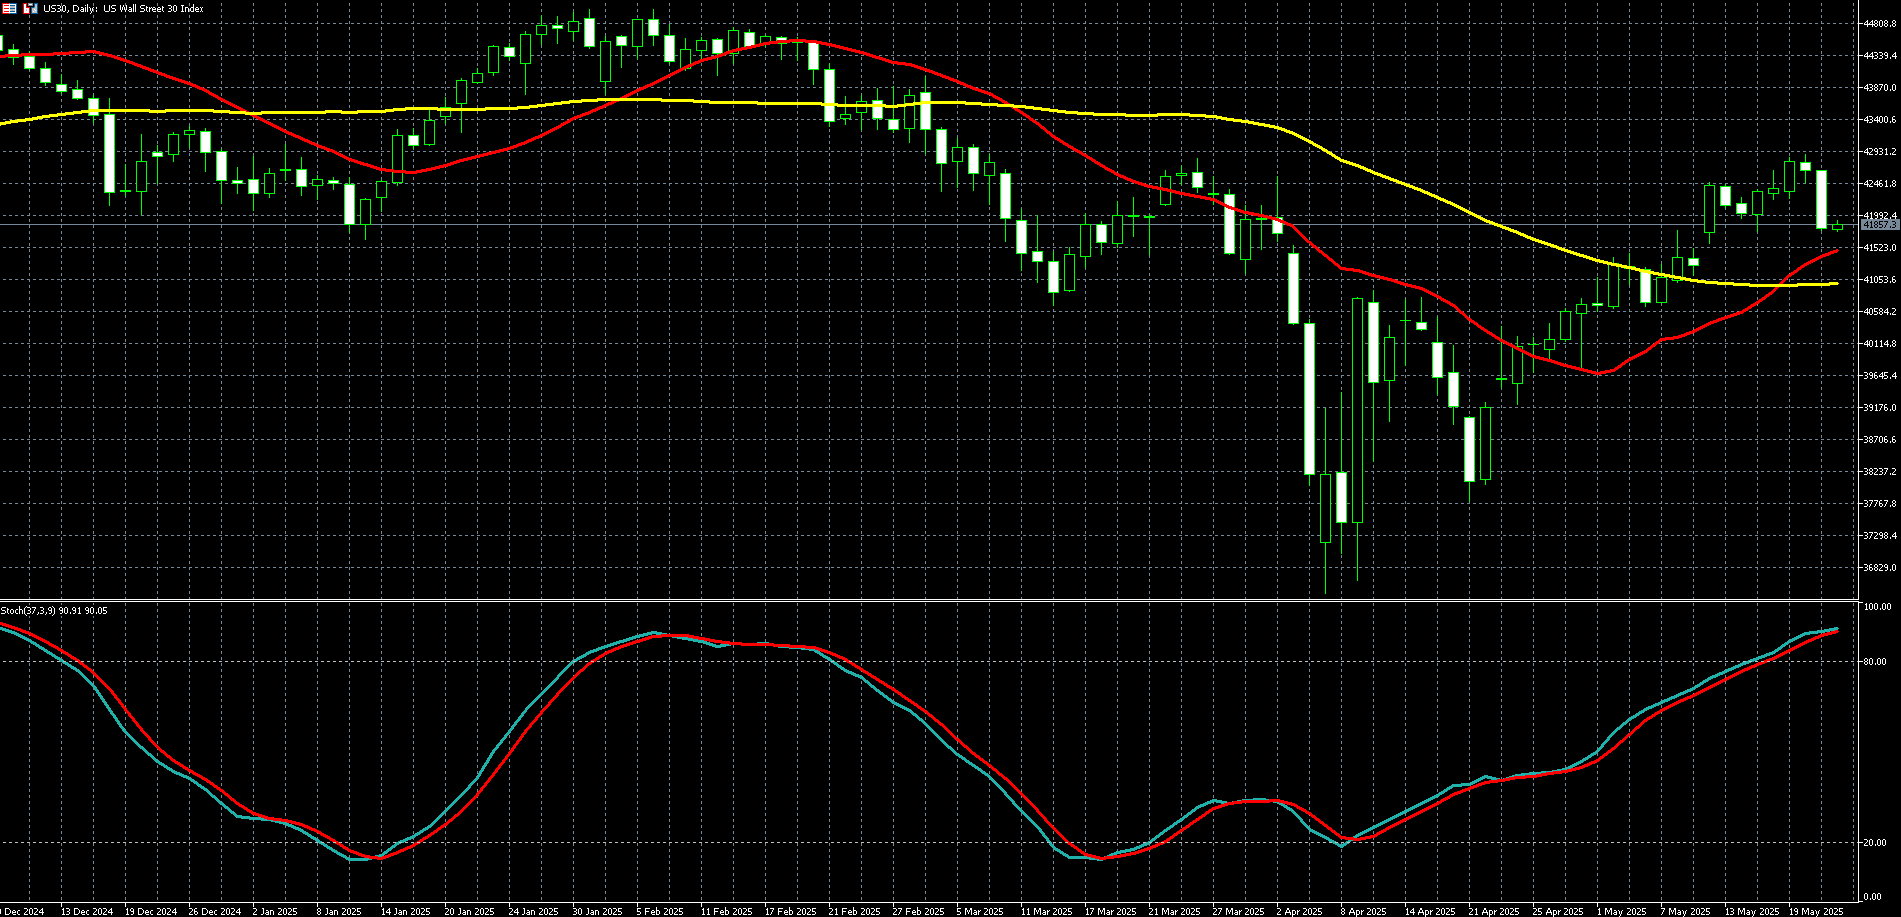The width and height of the screenshot is (1901, 917).
Task: Click the 5 Mar 2025 date label
Action: [x=980, y=911]
